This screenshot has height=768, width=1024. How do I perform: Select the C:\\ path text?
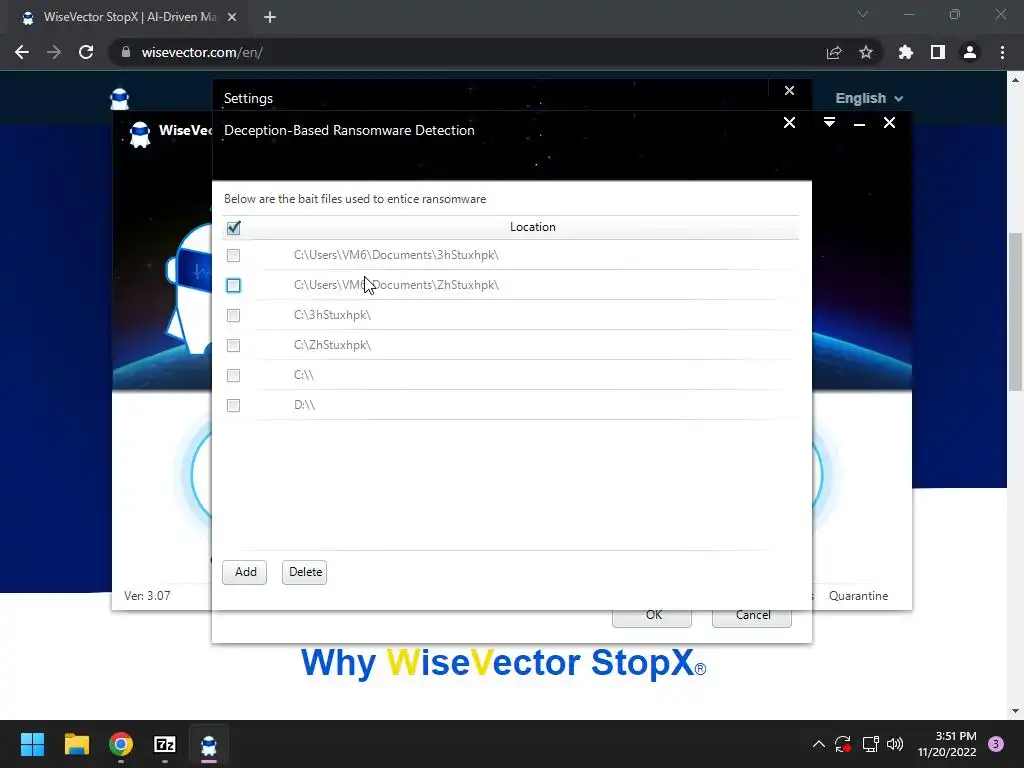[304, 376]
